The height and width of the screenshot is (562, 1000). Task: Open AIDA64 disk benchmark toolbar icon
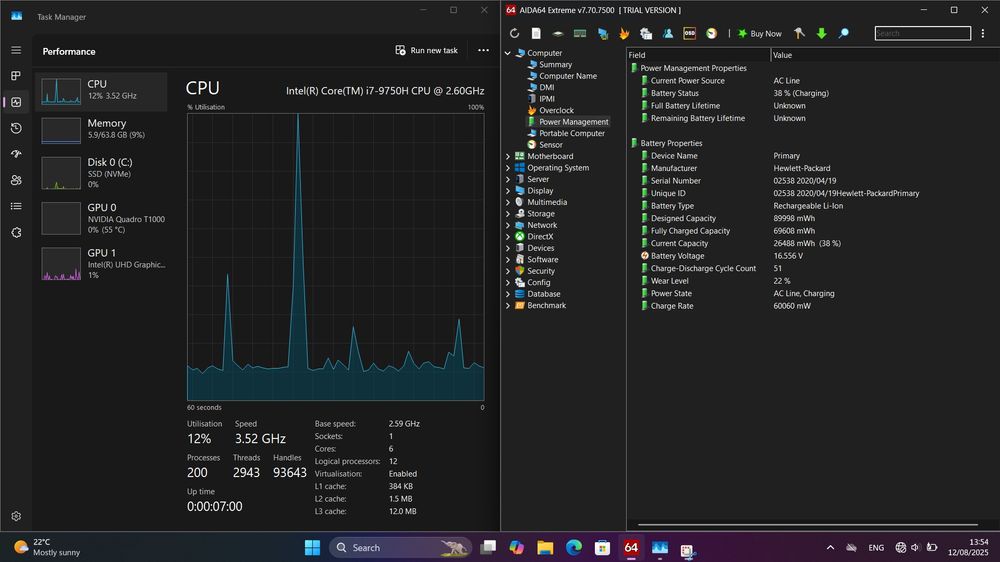pyautogui.click(x=557, y=33)
